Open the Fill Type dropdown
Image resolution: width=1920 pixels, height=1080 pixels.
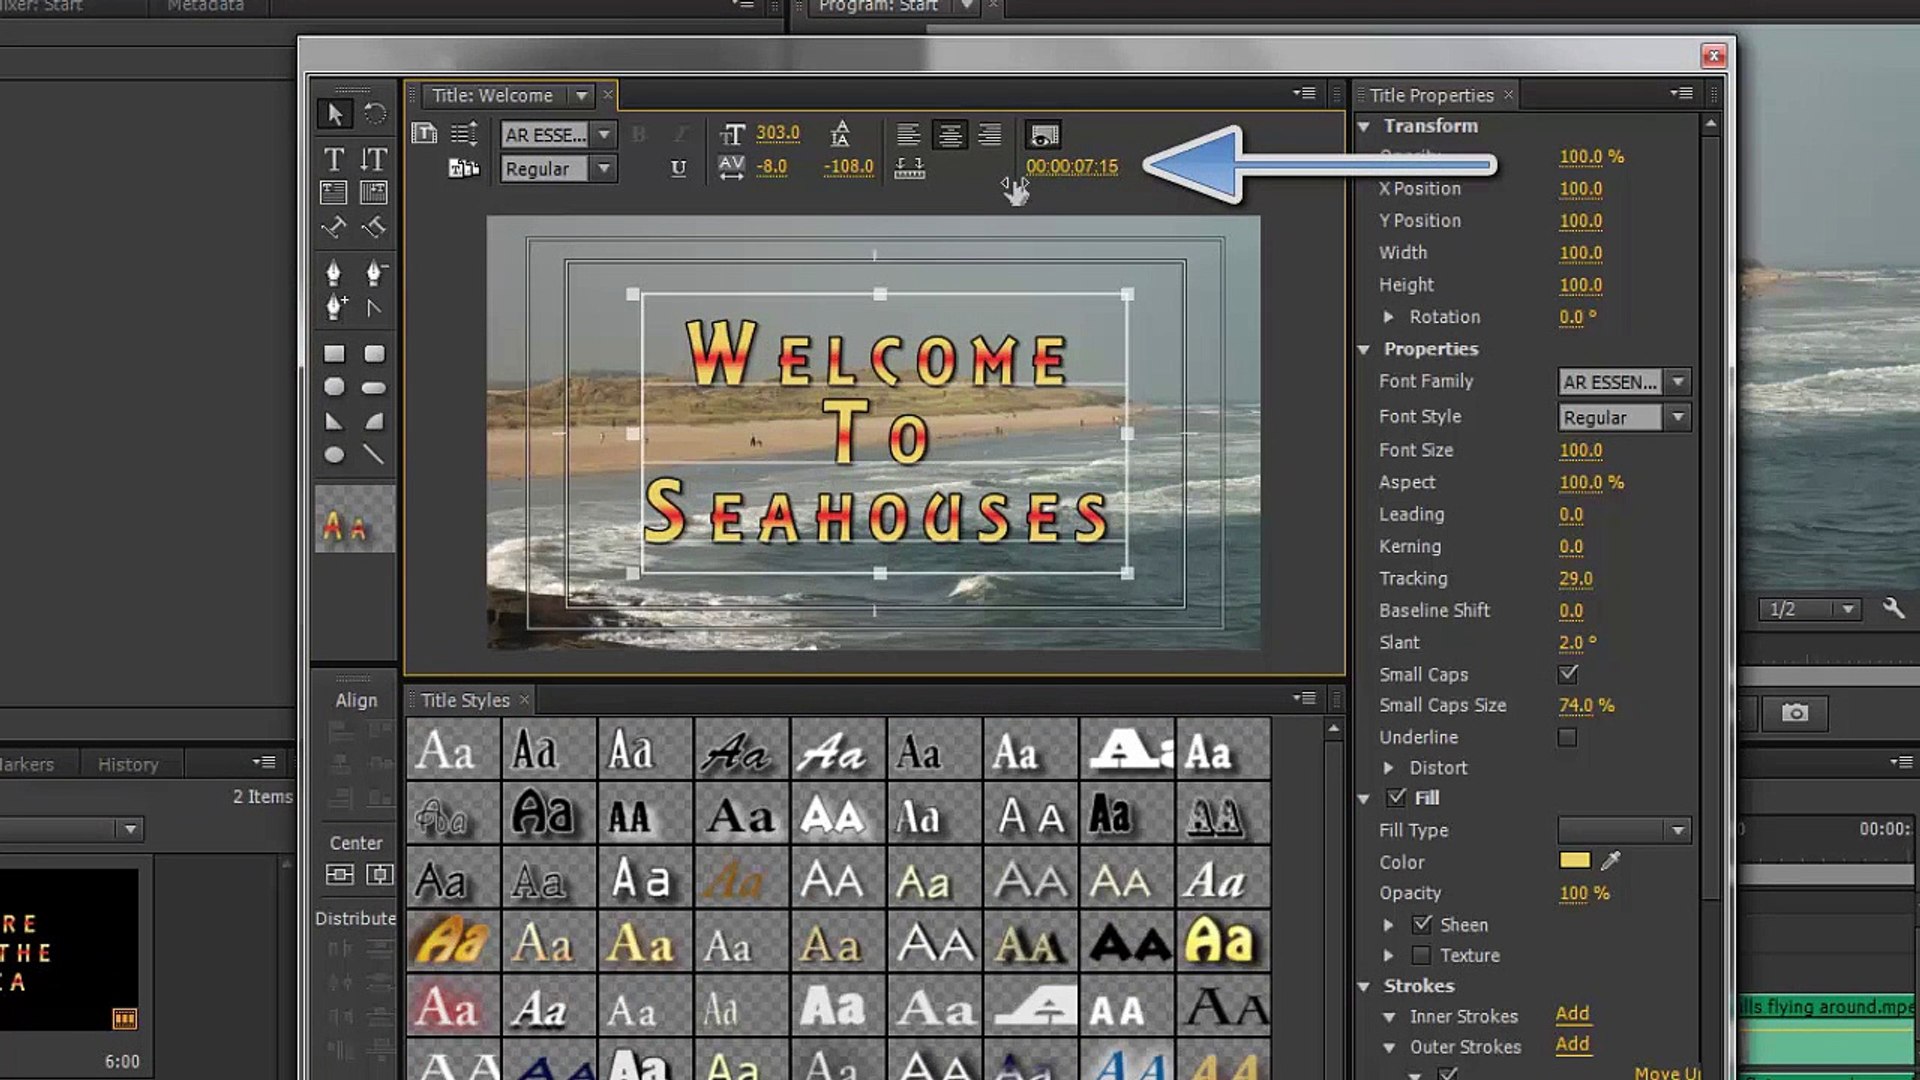[1678, 830]
